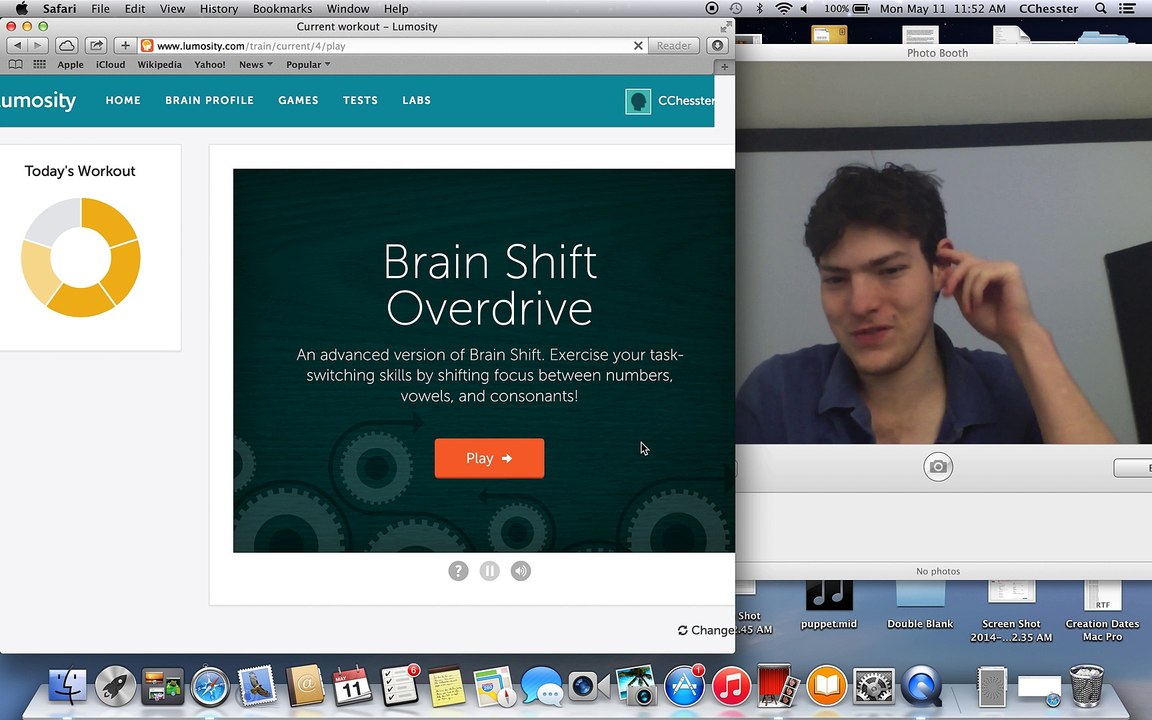Expand the News bookmarks dropdown
This screenshot has height=720, width=1152.
pos(256,65)
